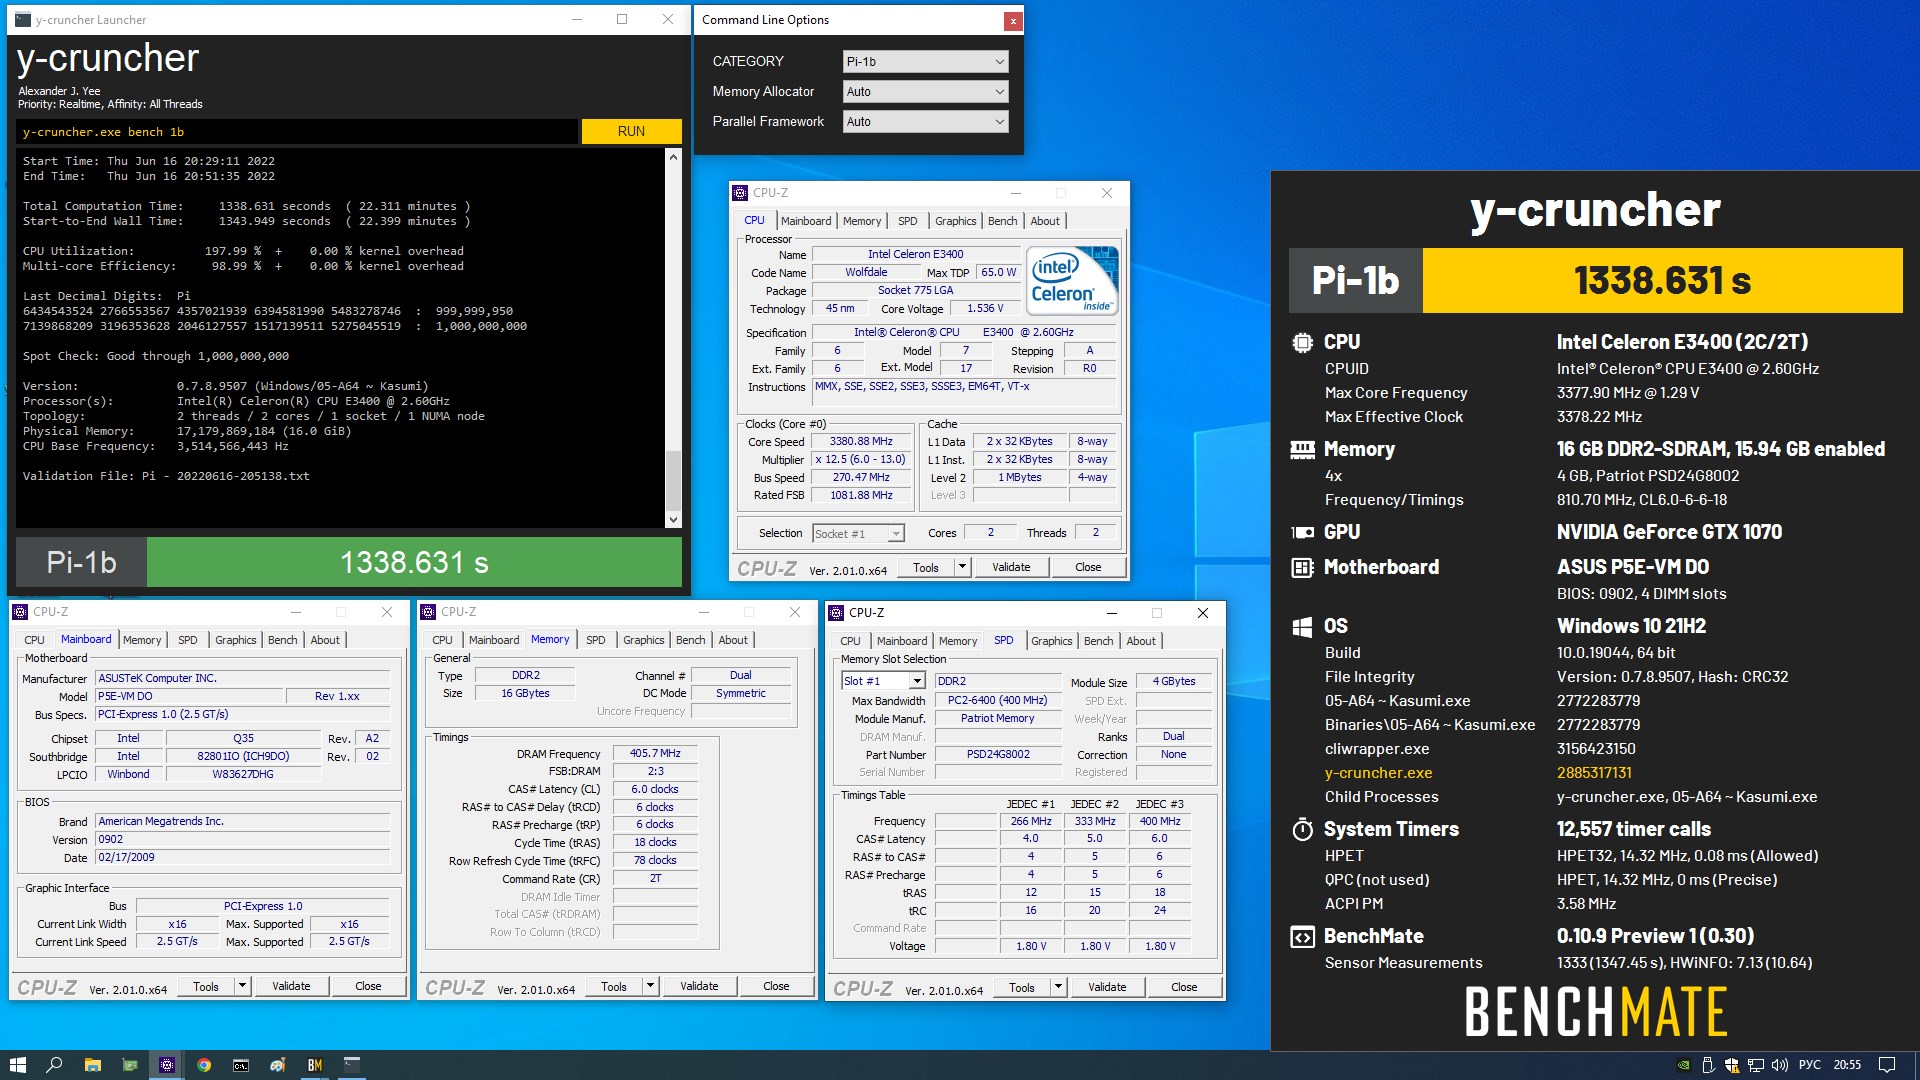Click Intel Celeron inside logo in CPU-Z
This screenshot has width=1920, height=1080.
pos(1072,281)
